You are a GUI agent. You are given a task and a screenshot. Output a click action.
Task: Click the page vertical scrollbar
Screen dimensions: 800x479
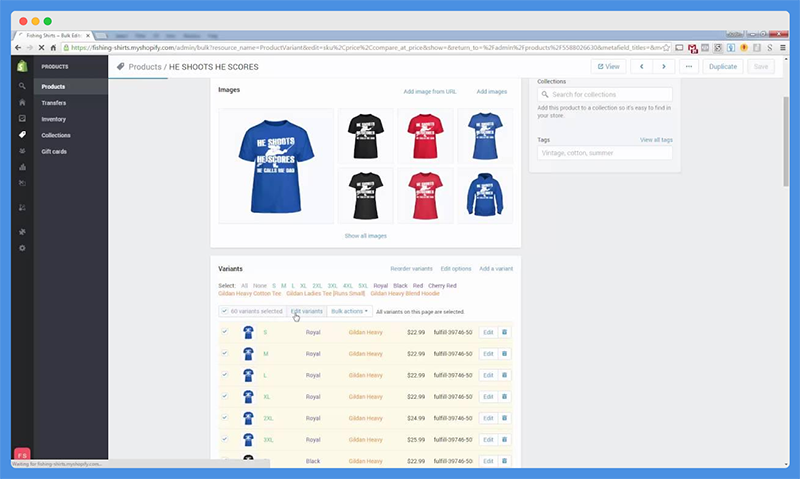[x=786, y=142]
